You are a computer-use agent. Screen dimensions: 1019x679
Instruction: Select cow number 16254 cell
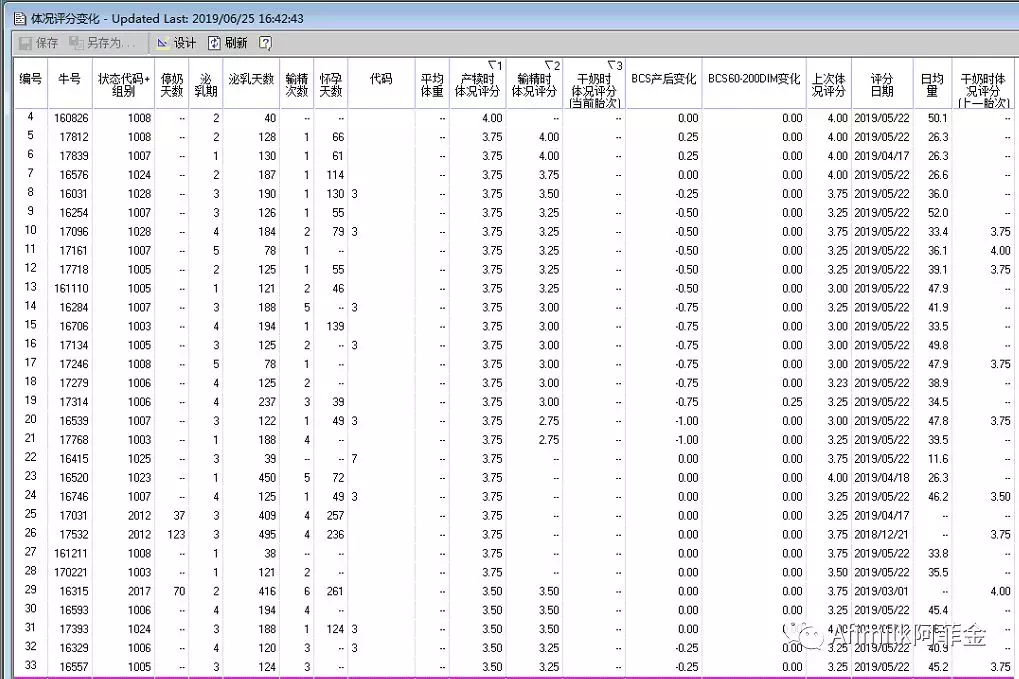74,212
